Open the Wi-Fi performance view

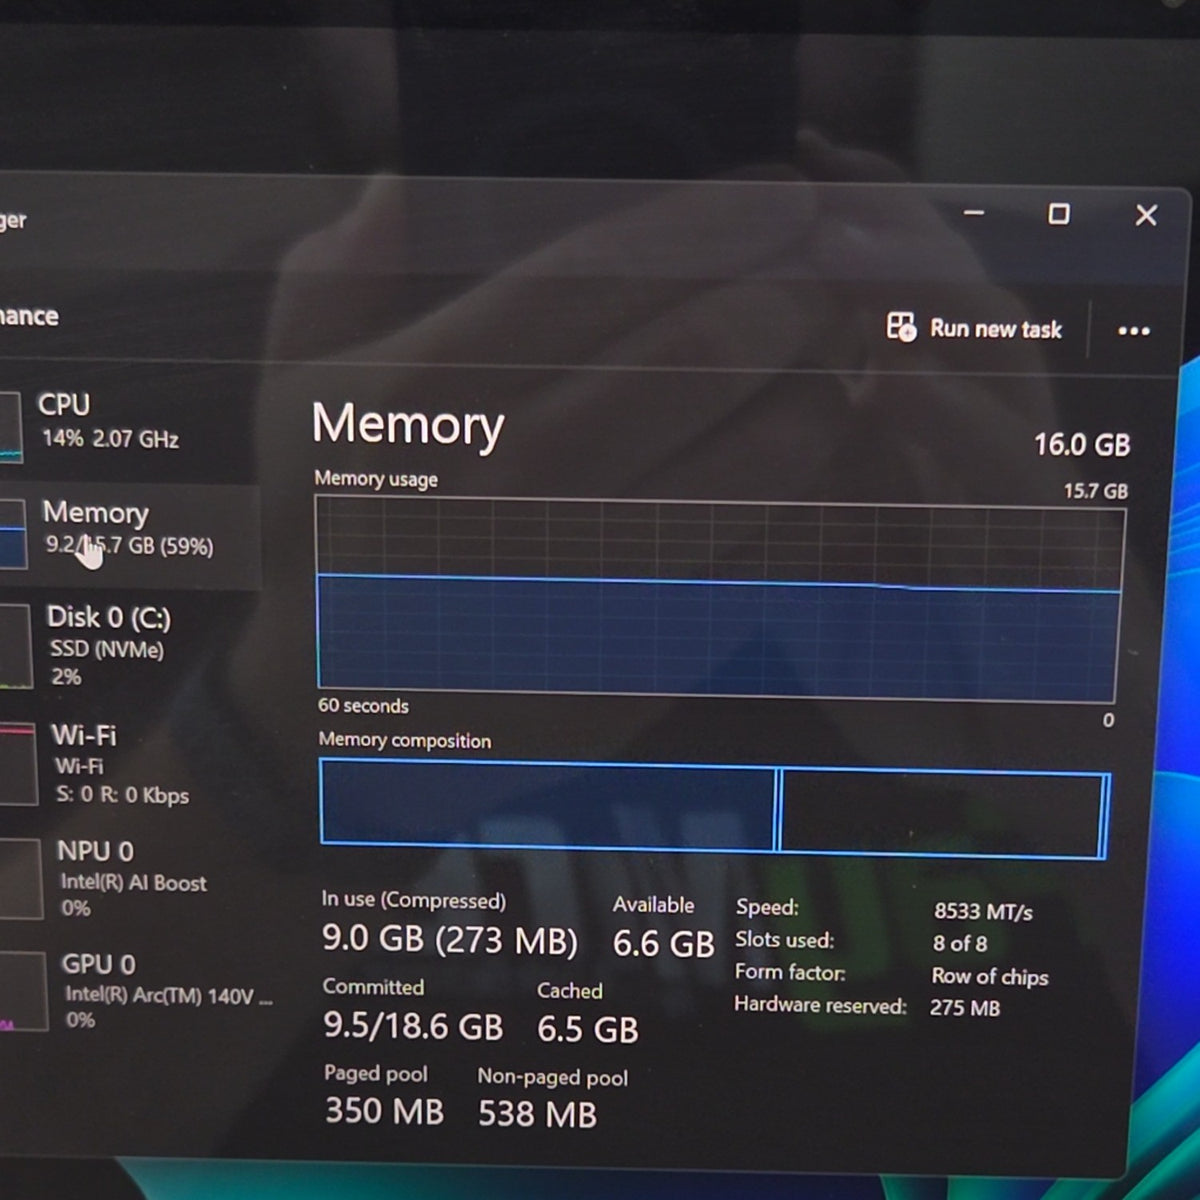130,764
